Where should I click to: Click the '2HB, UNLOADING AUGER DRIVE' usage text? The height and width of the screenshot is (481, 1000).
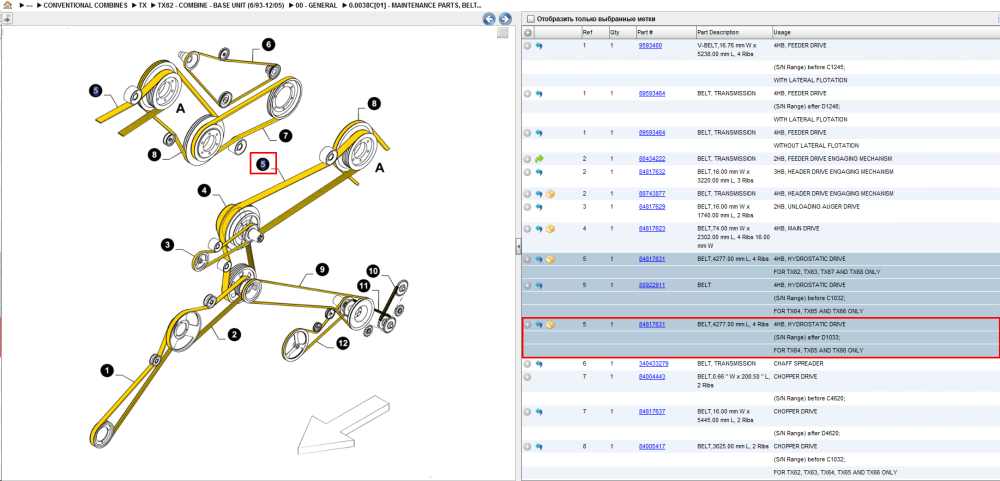point(816,207)
